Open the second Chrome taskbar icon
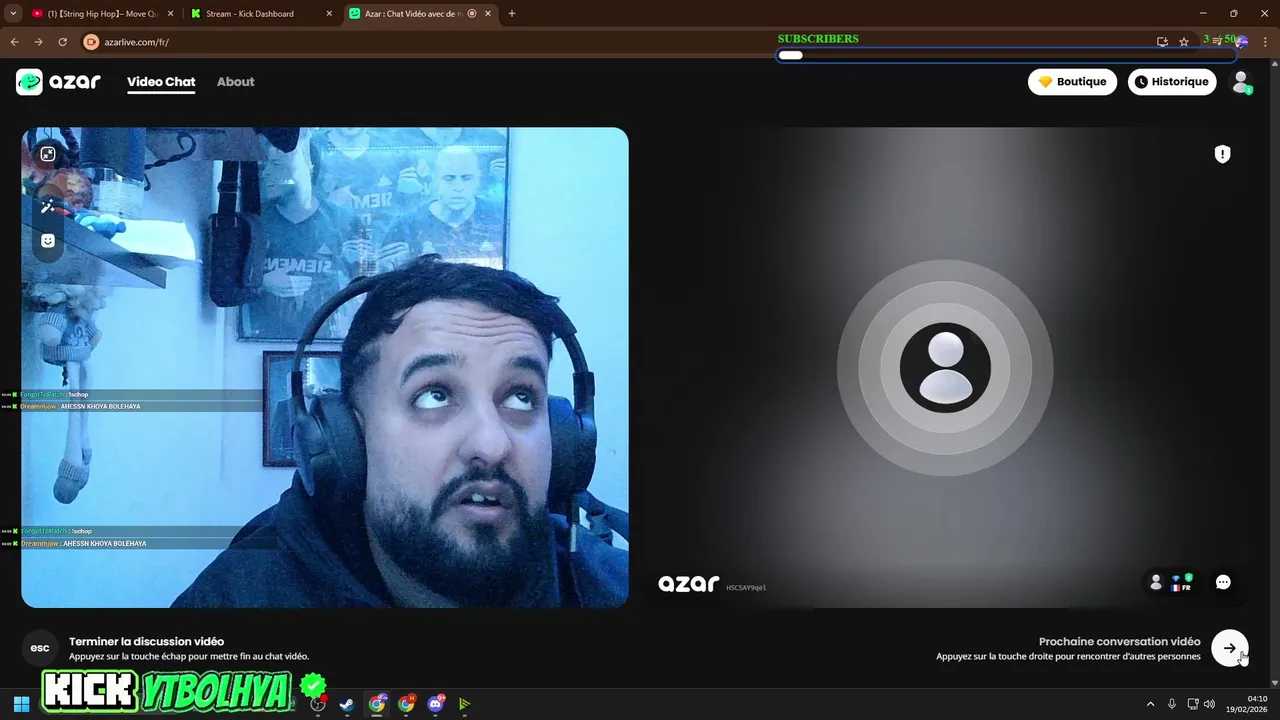1280x720 pixels. point(406,704)
